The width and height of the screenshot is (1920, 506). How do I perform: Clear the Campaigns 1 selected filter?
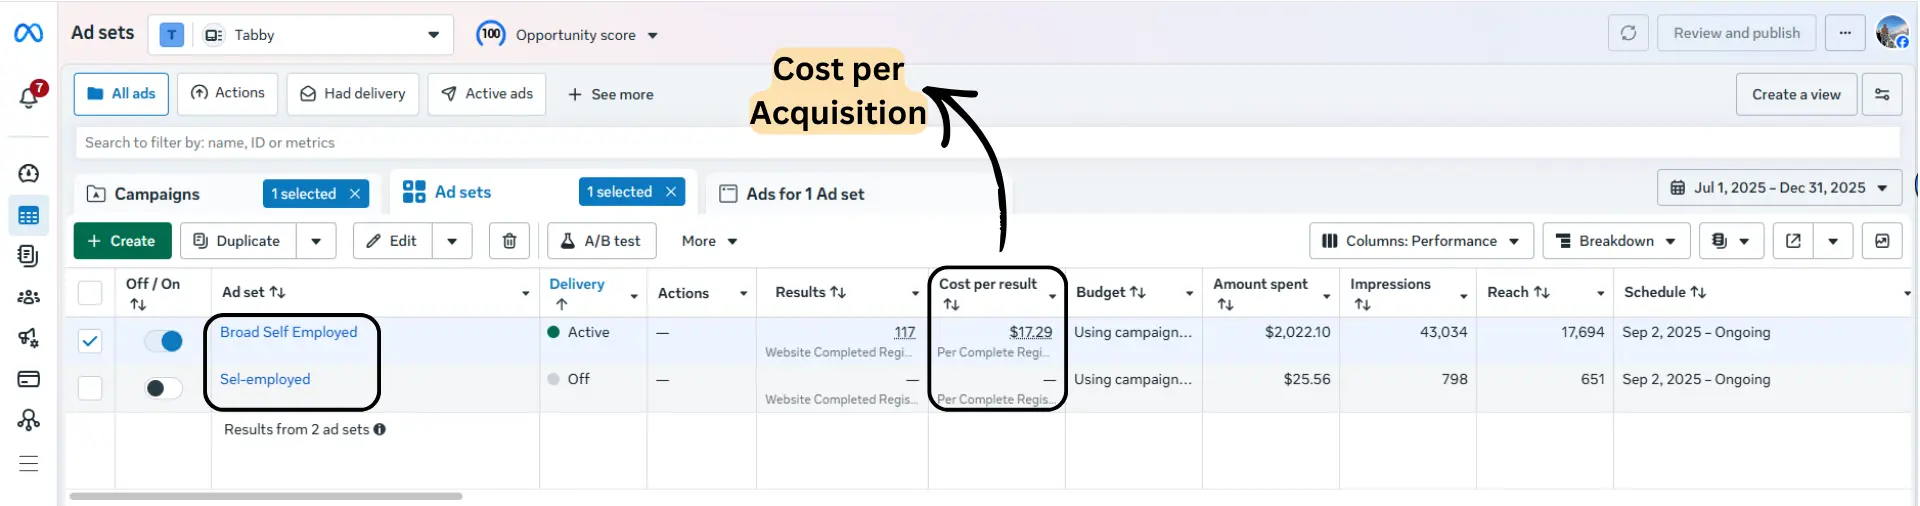pos(355,194)
